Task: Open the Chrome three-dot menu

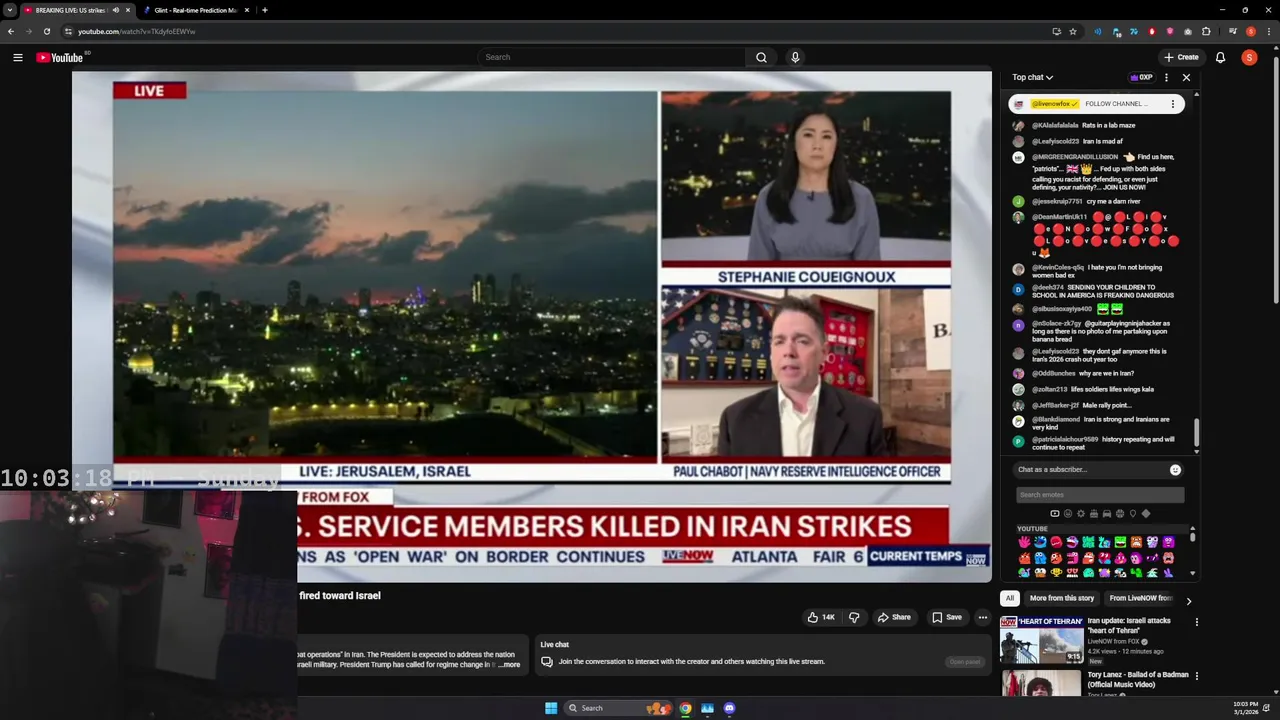Action: (1268, 31)
